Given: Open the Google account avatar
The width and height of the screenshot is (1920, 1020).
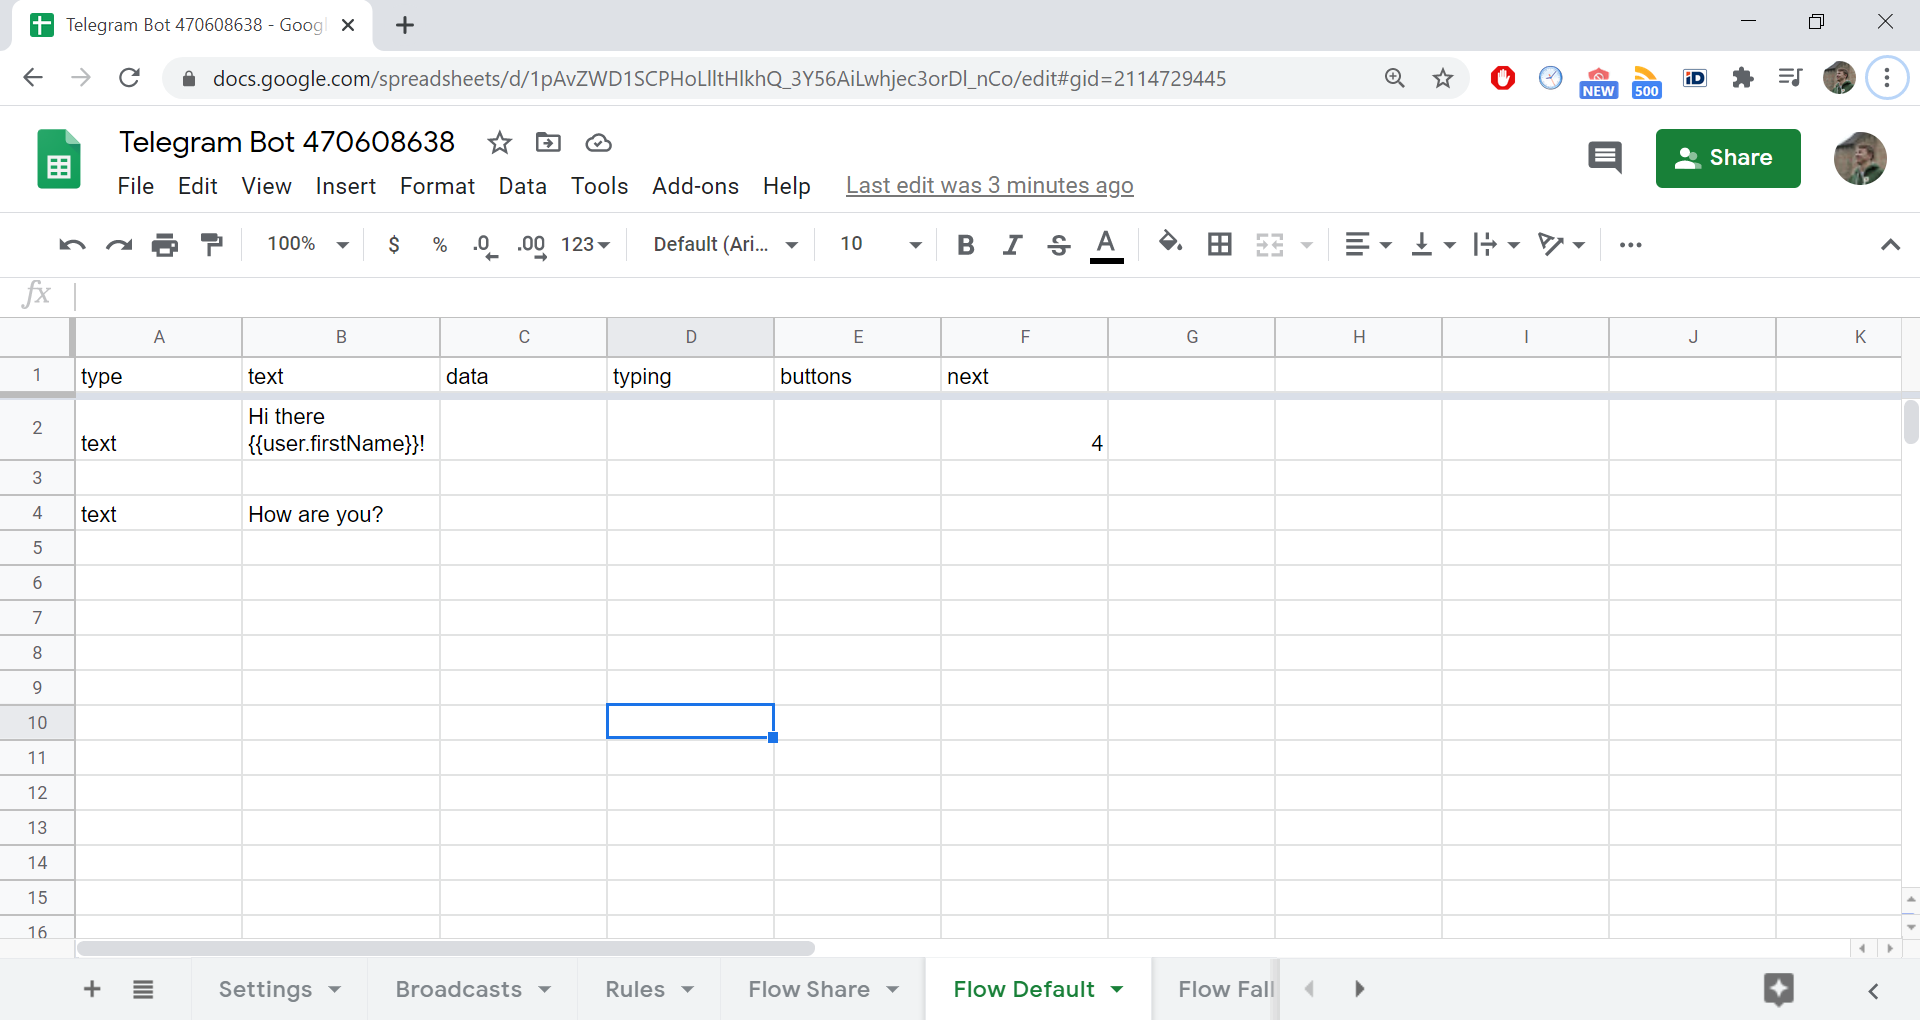Looking at the screenshot, I should pyautogui.click(x=1860, y=158).
